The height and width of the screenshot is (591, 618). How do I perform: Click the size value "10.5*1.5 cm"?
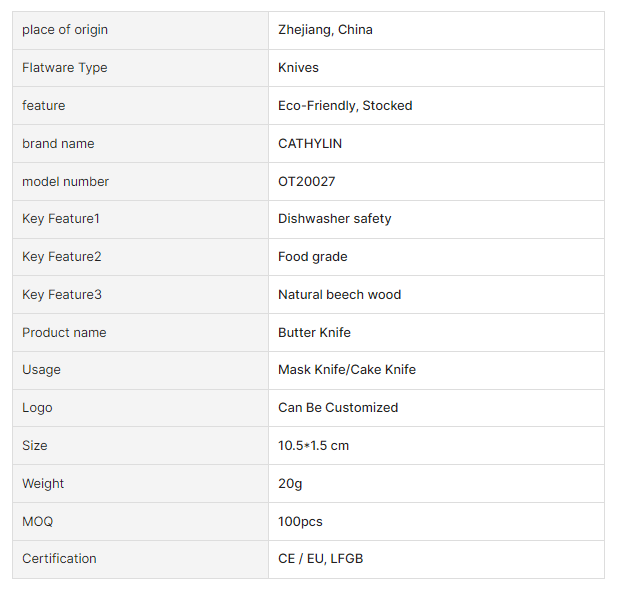pos(313,446)
